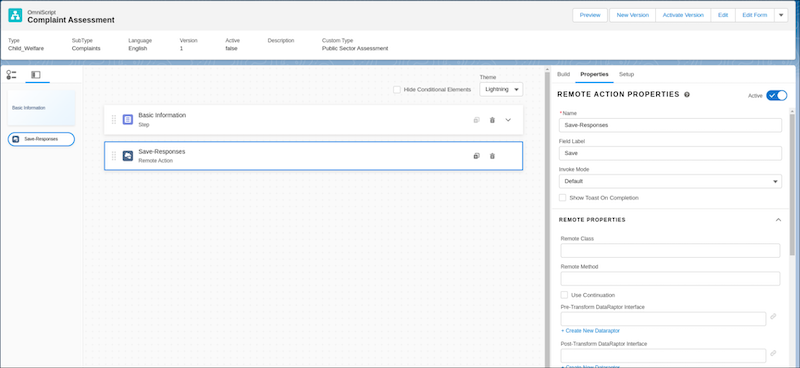800x368 pixels.
Task: Click the Complaint Assessment title text
Action: (71, 20)
